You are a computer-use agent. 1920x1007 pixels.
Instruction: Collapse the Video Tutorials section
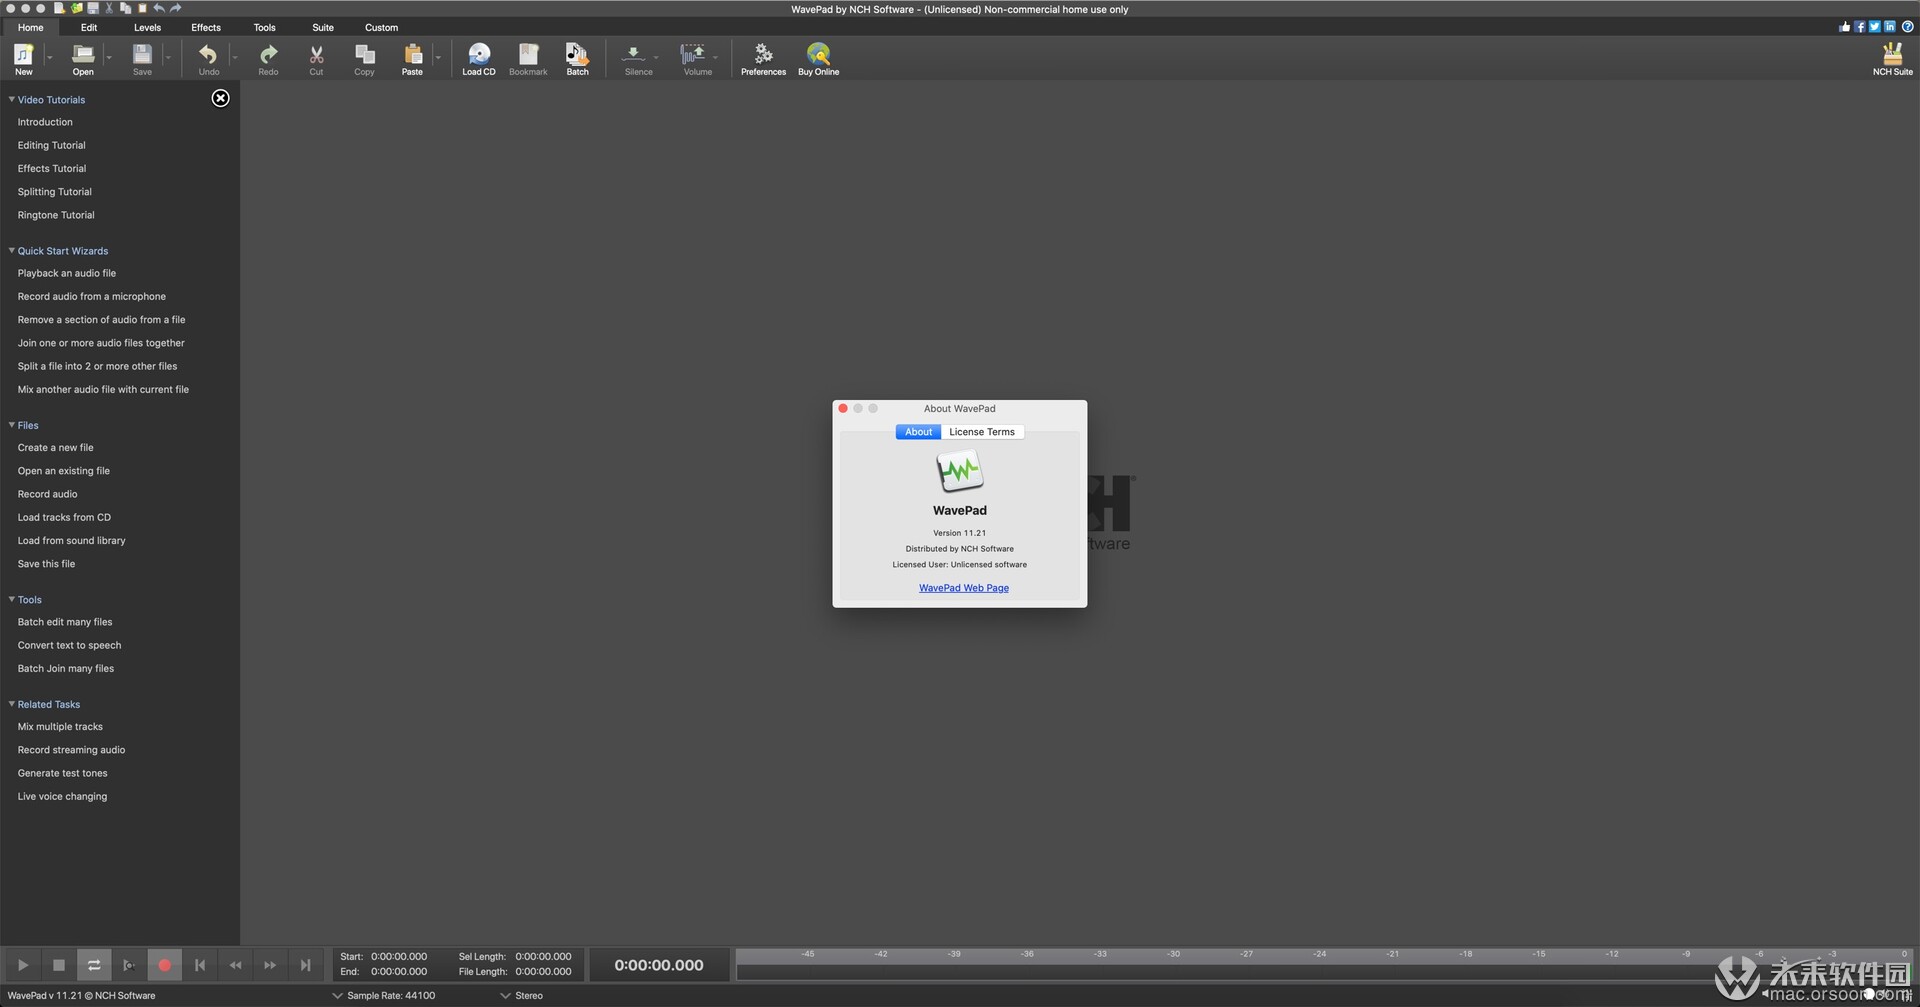pos(12,99)
